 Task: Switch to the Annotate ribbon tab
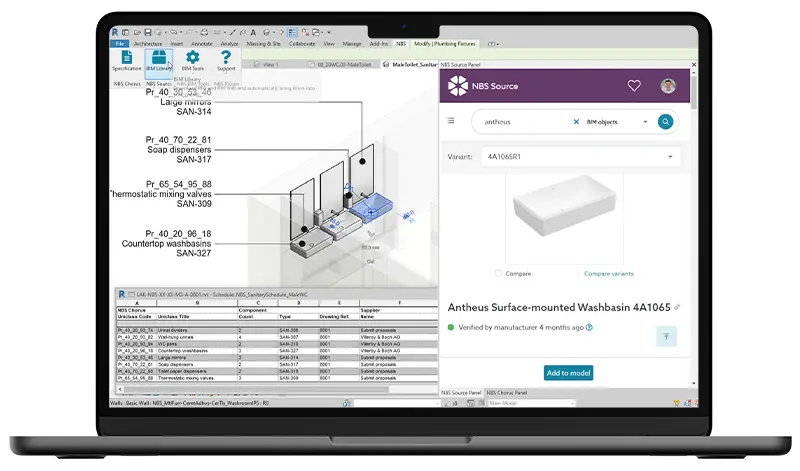tap(202, 44)
